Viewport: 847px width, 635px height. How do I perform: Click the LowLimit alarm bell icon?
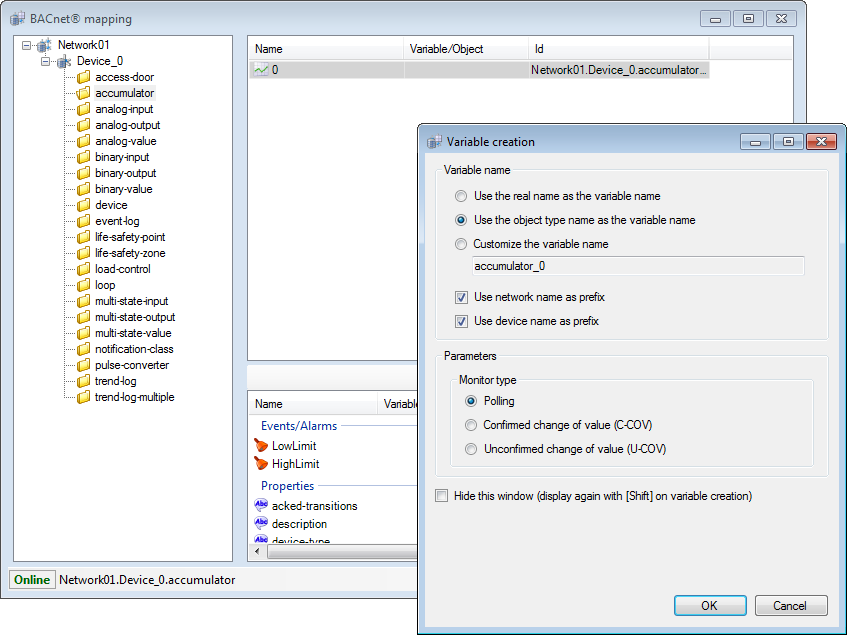click(x=261, y=445)
